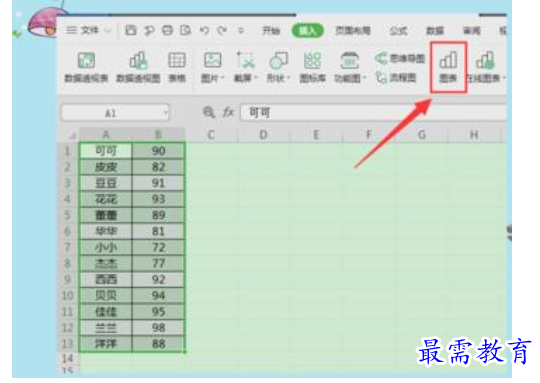Click the Name Box showing A1
Screen dimensions: 540x383
pos(111,113)
